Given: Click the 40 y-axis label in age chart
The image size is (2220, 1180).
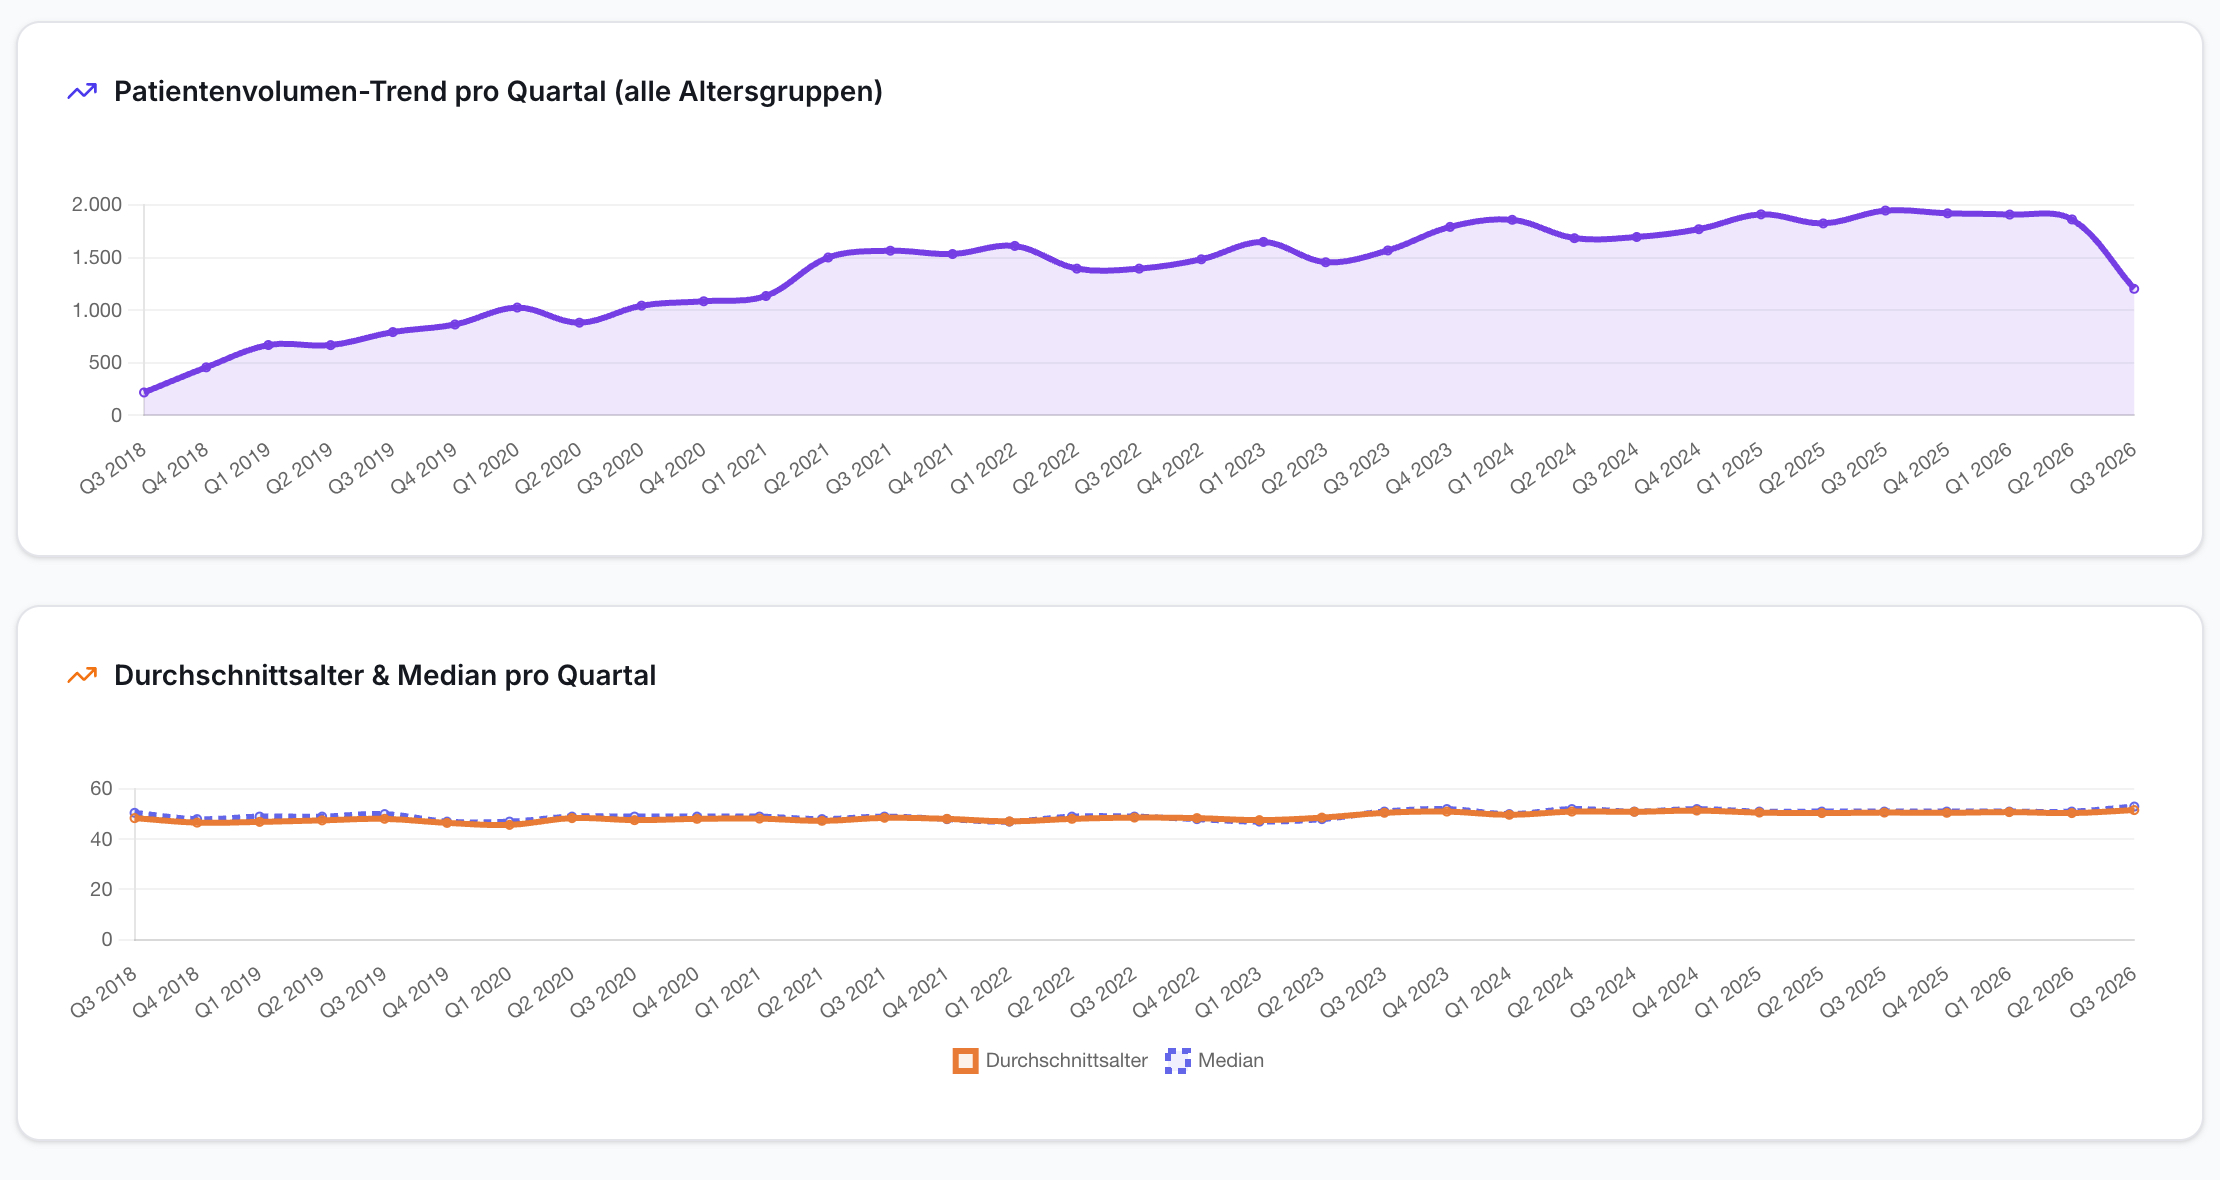Looking at the screenshot, I should 101,840.
